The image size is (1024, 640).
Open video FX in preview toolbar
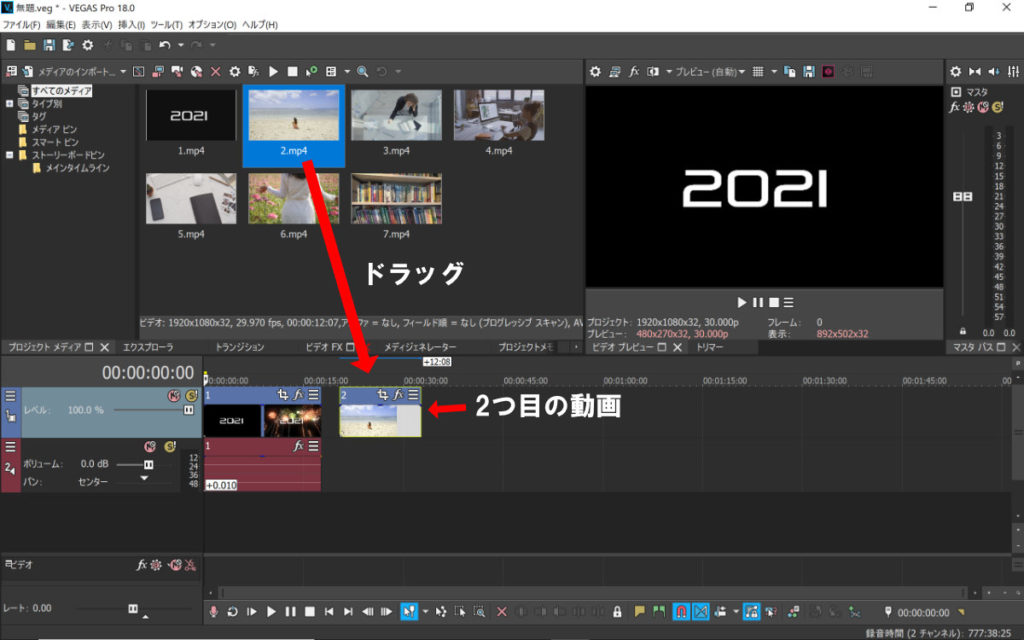634,72
